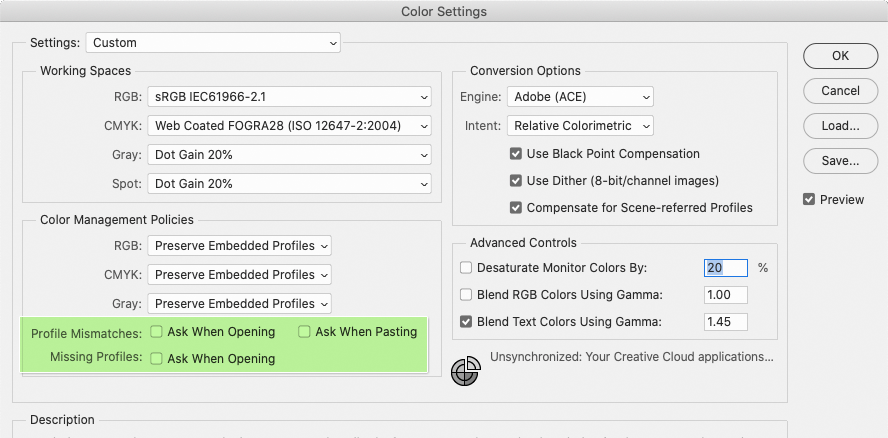Uncheck Blend Text Colors Using Gamma
The image size is (888, 438).
[x=466, y=322]
